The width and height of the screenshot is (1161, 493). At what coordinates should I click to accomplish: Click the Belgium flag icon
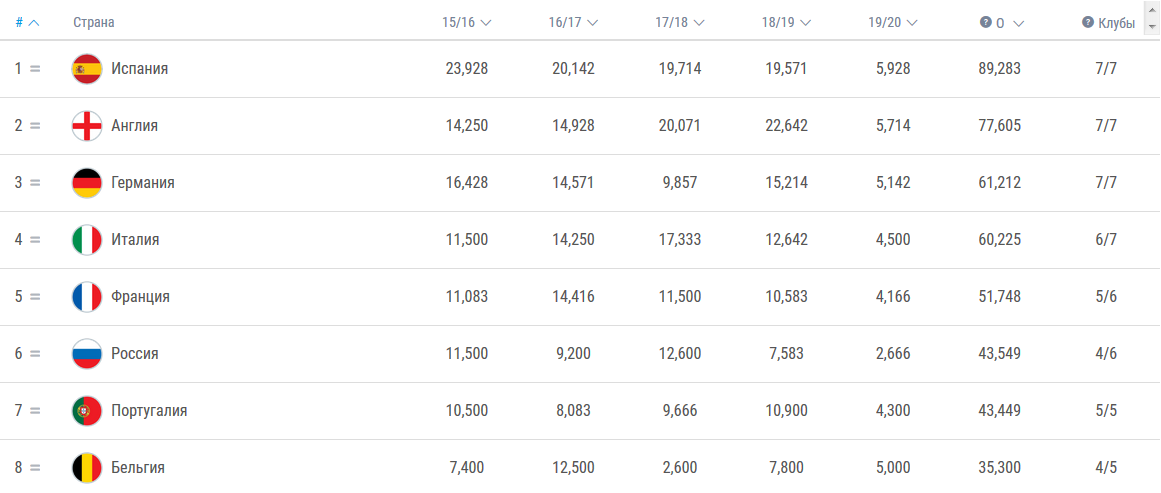pyautogui.click(x=87, y=468)
